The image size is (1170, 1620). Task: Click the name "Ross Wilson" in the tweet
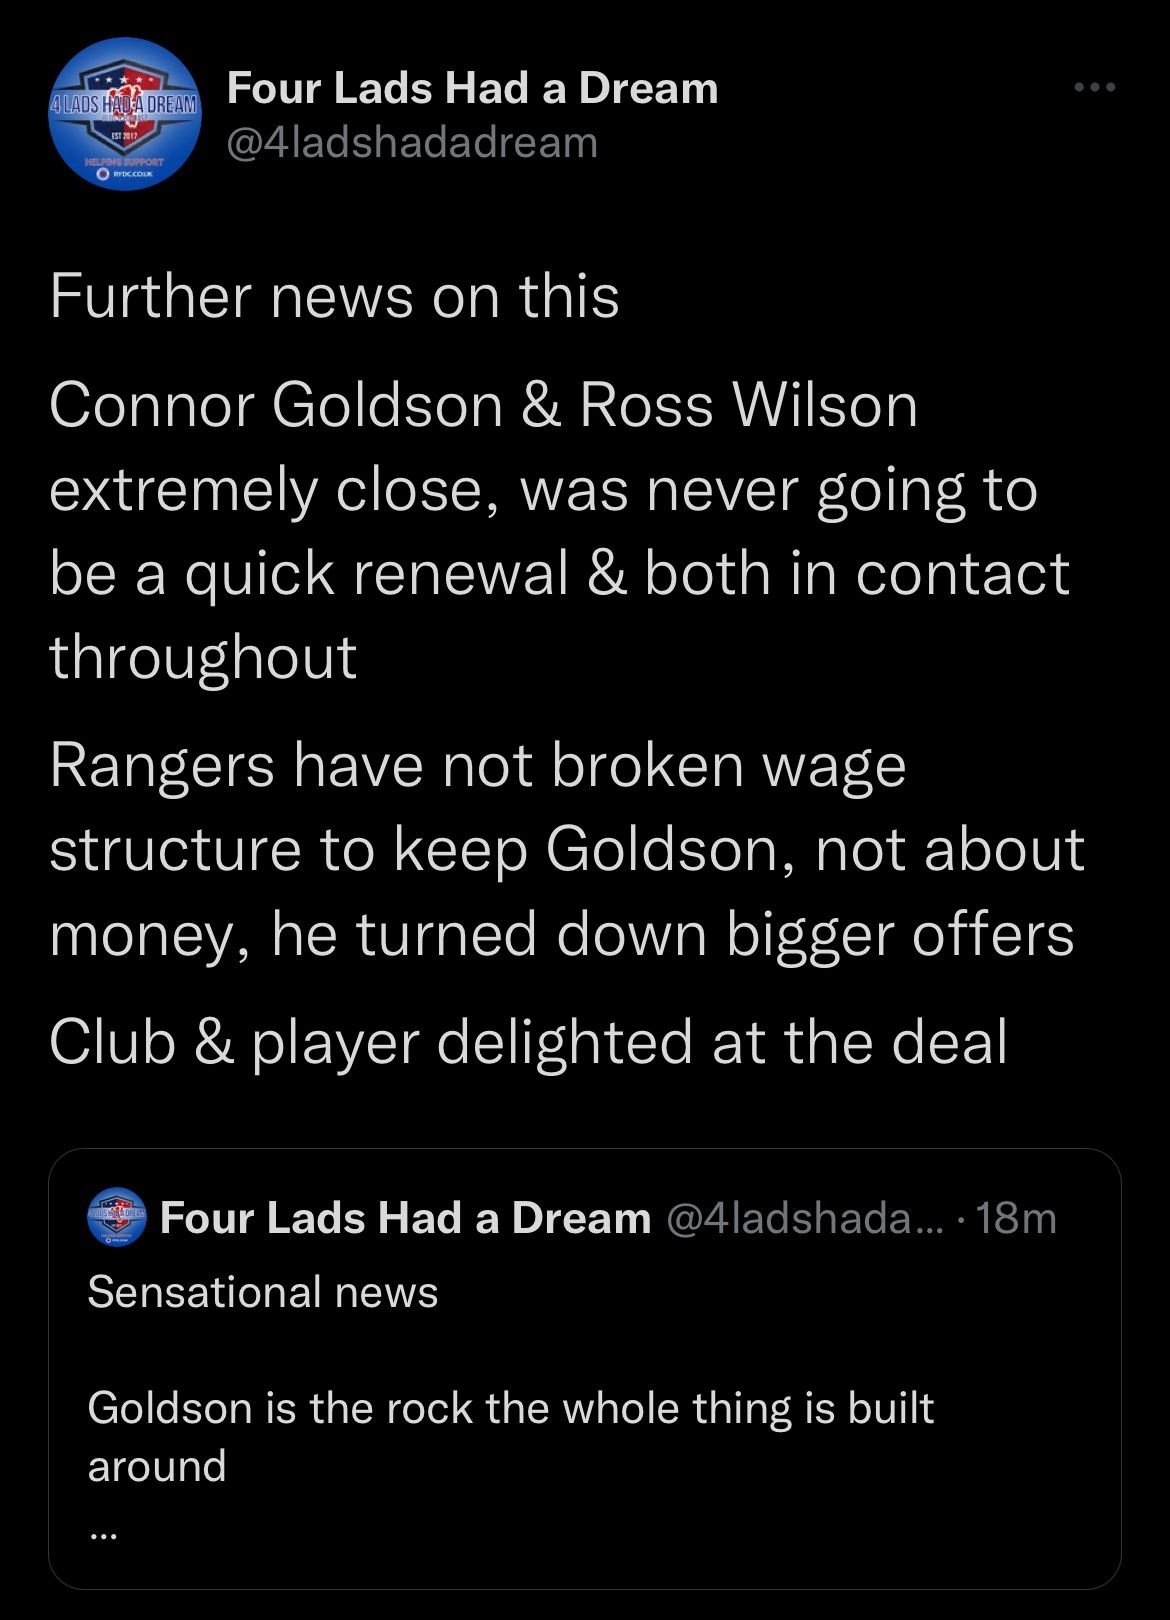point(748,405)
